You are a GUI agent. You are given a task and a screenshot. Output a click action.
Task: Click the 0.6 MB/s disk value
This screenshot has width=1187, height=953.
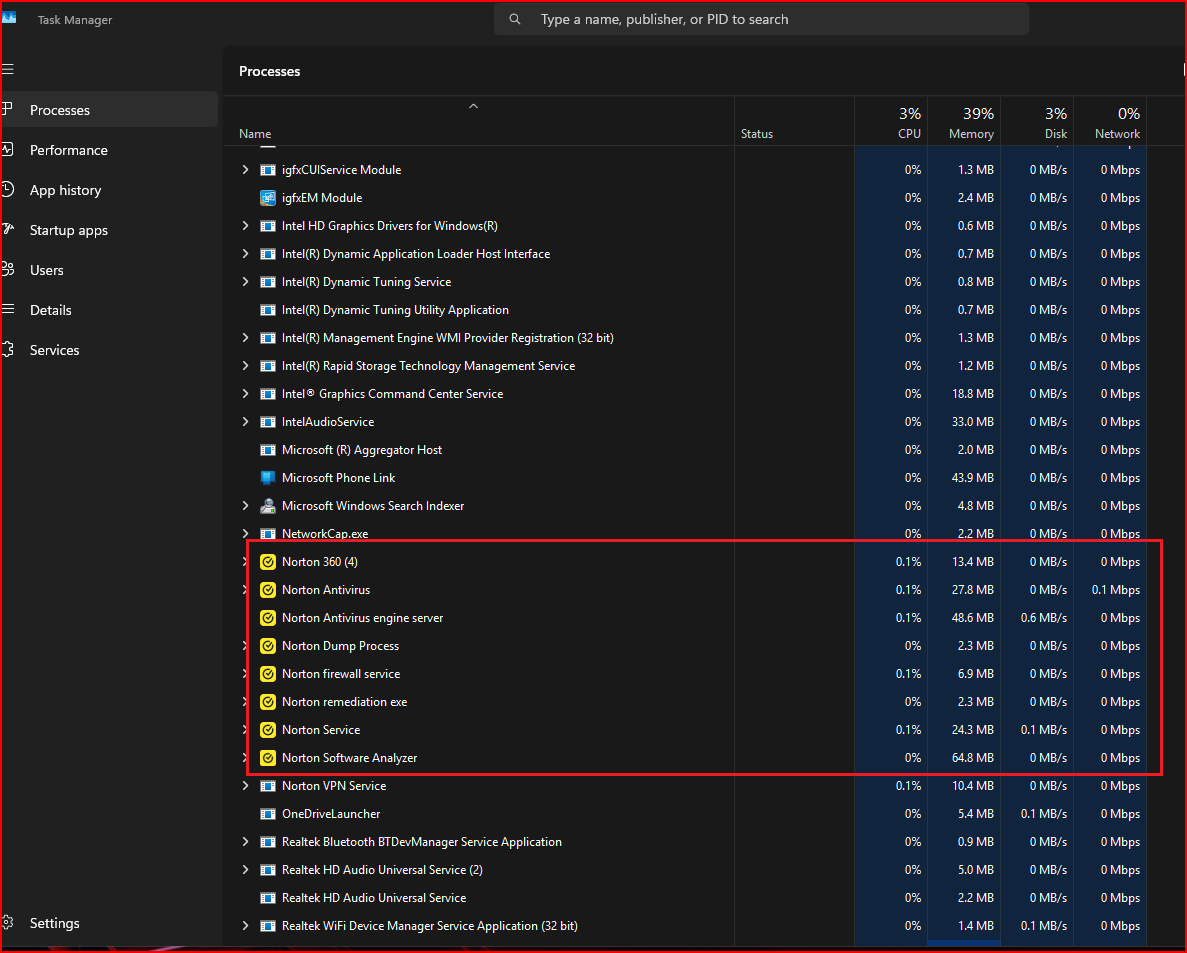tap(1044, 618)
